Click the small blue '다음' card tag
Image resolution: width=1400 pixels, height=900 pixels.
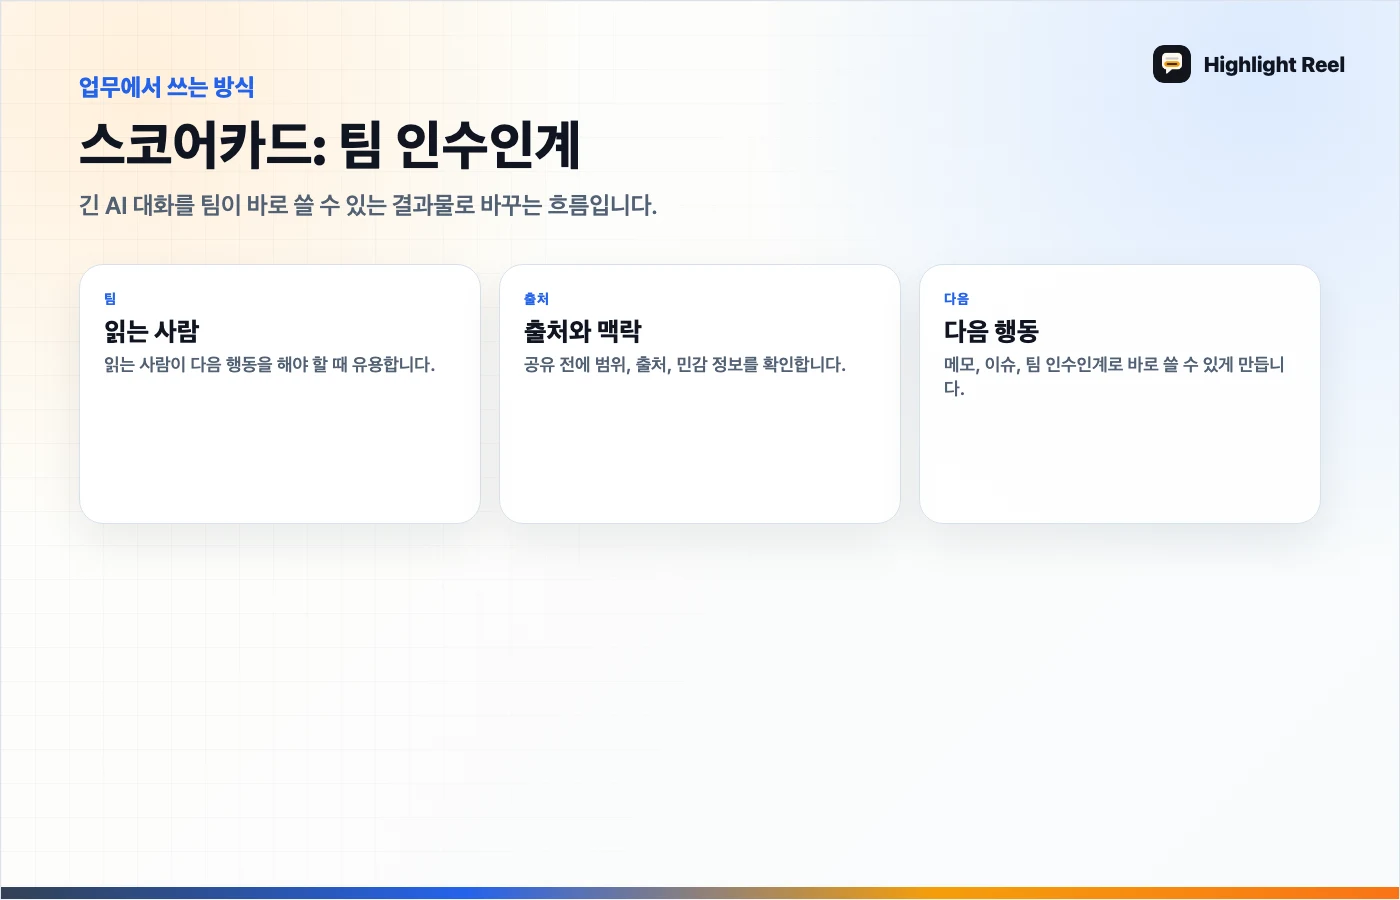956,299
